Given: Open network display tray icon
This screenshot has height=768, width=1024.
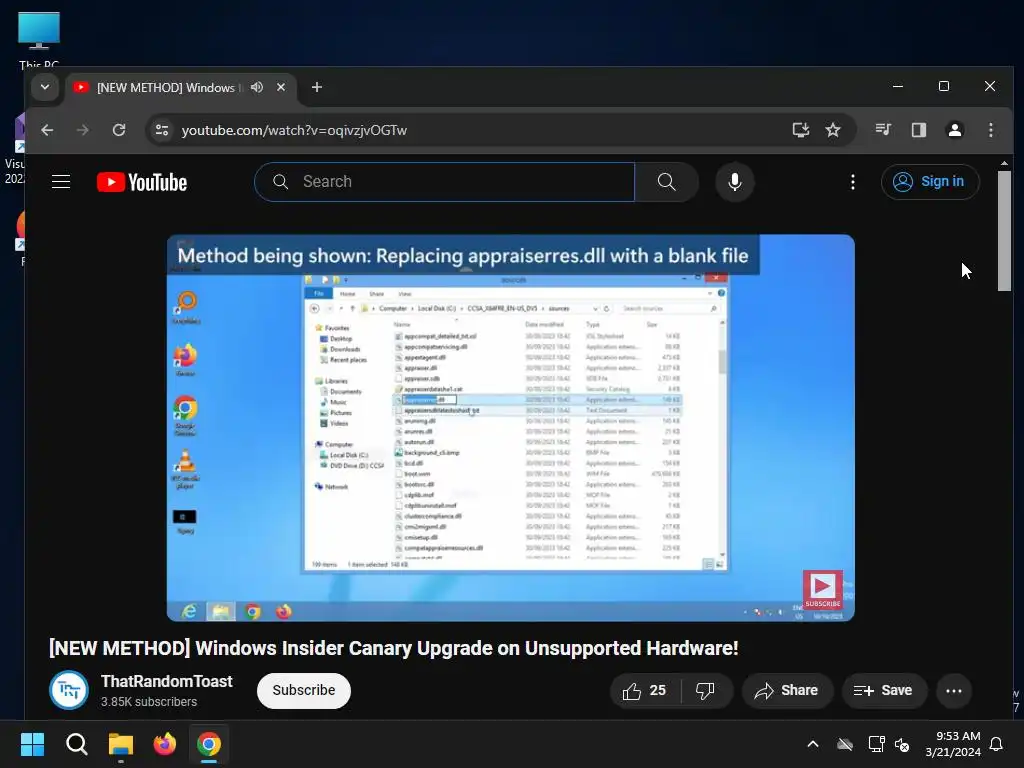Looking at the screenshot, I should (876, 744).
